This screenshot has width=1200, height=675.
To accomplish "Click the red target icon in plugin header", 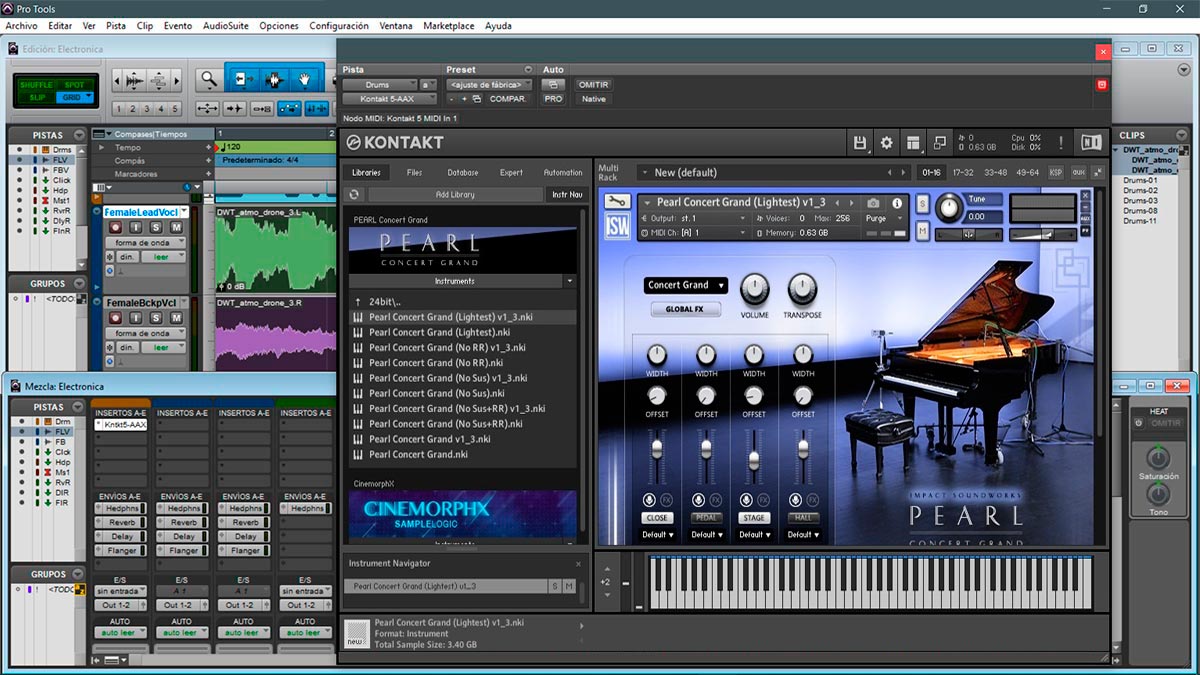I will click(x=1102, y=85).
